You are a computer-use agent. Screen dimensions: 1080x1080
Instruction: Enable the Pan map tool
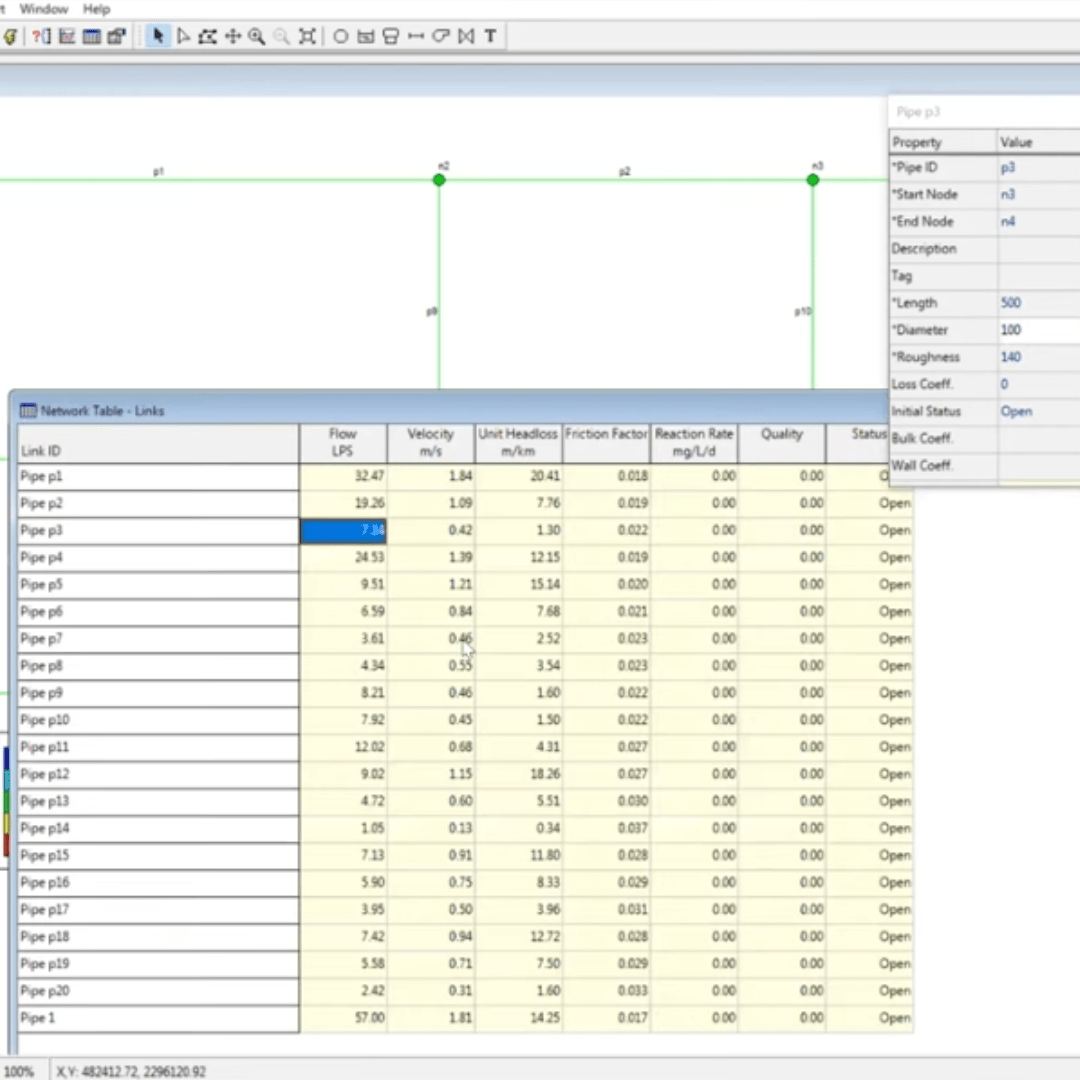click(233, 36)
